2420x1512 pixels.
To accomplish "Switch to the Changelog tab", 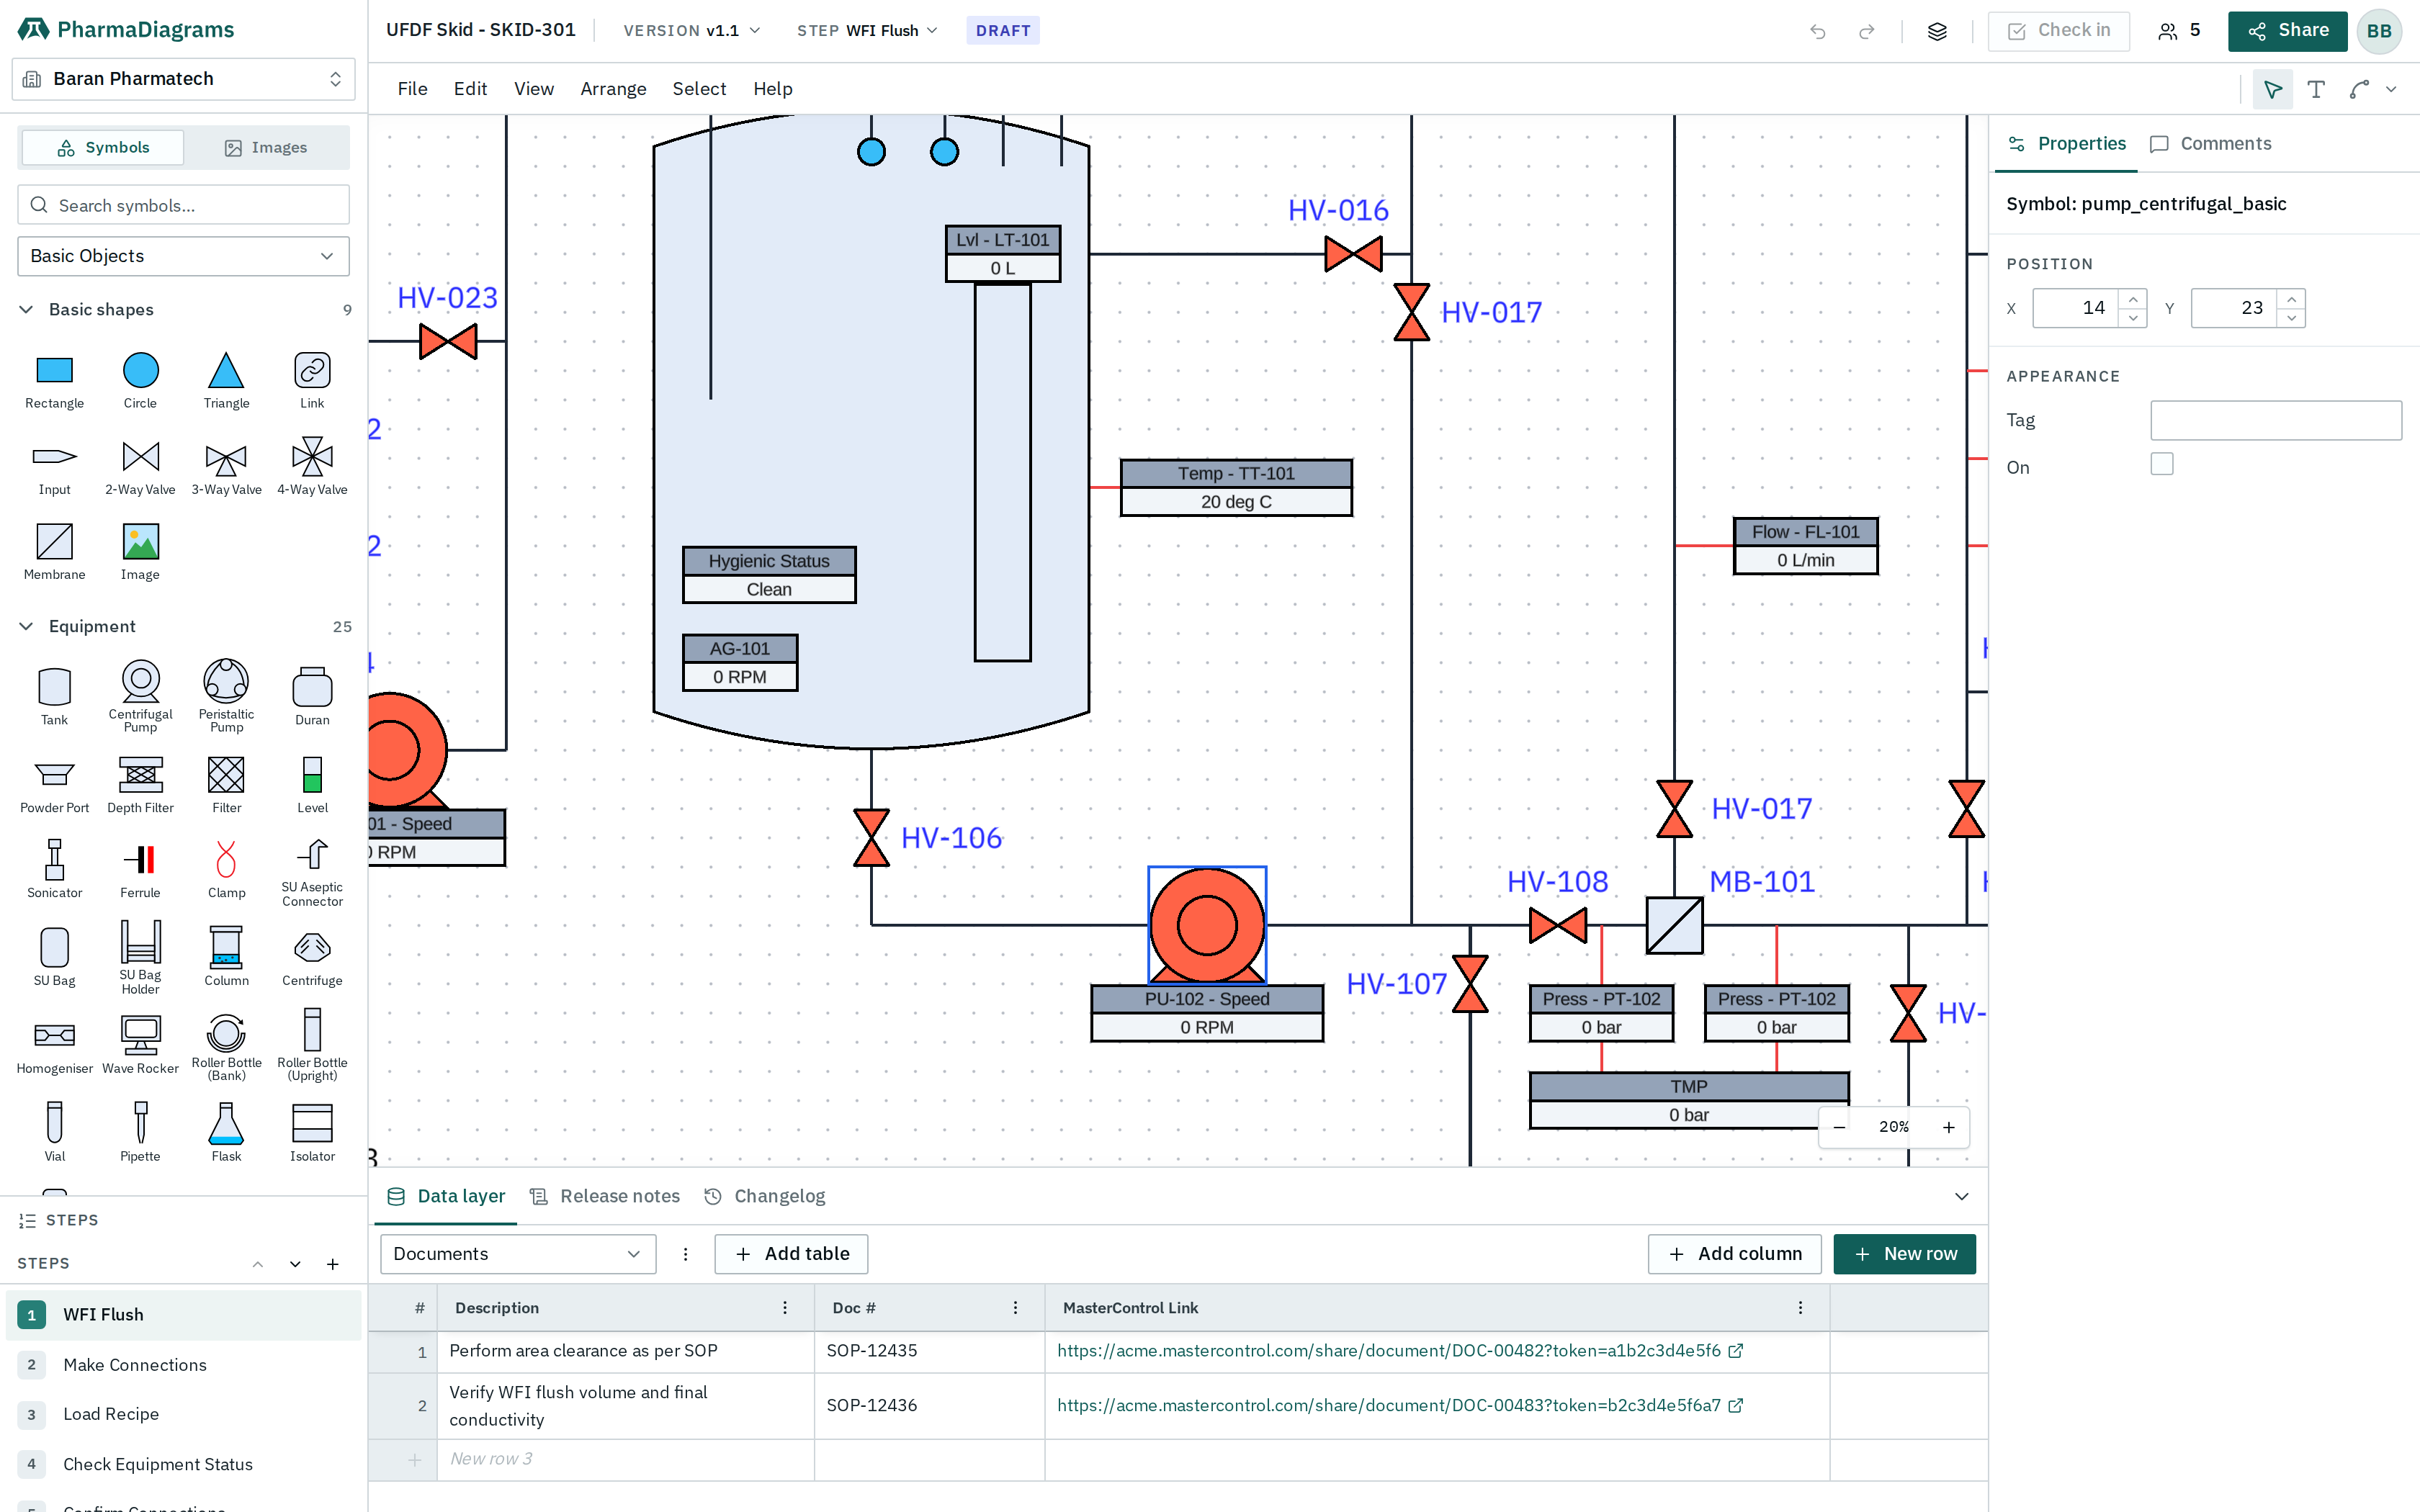I will 765,1196.
